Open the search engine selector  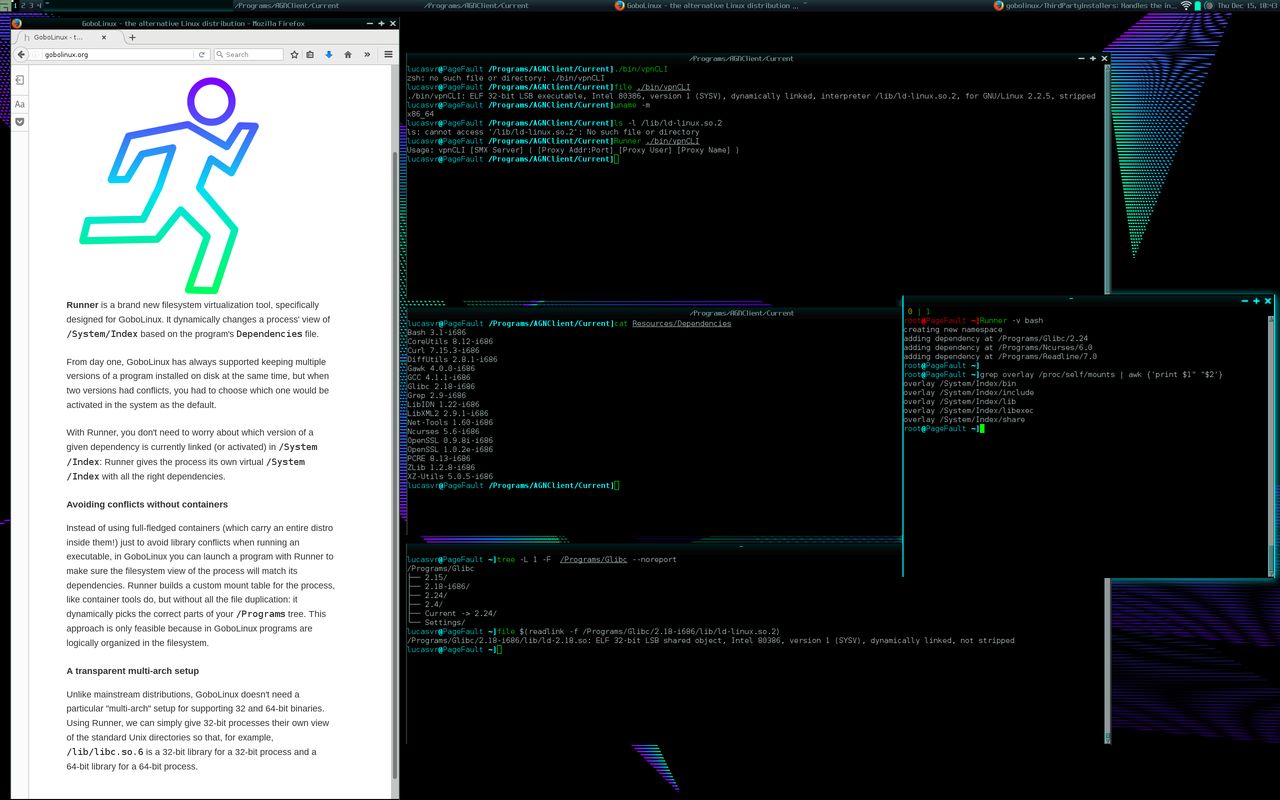(219, 54)
